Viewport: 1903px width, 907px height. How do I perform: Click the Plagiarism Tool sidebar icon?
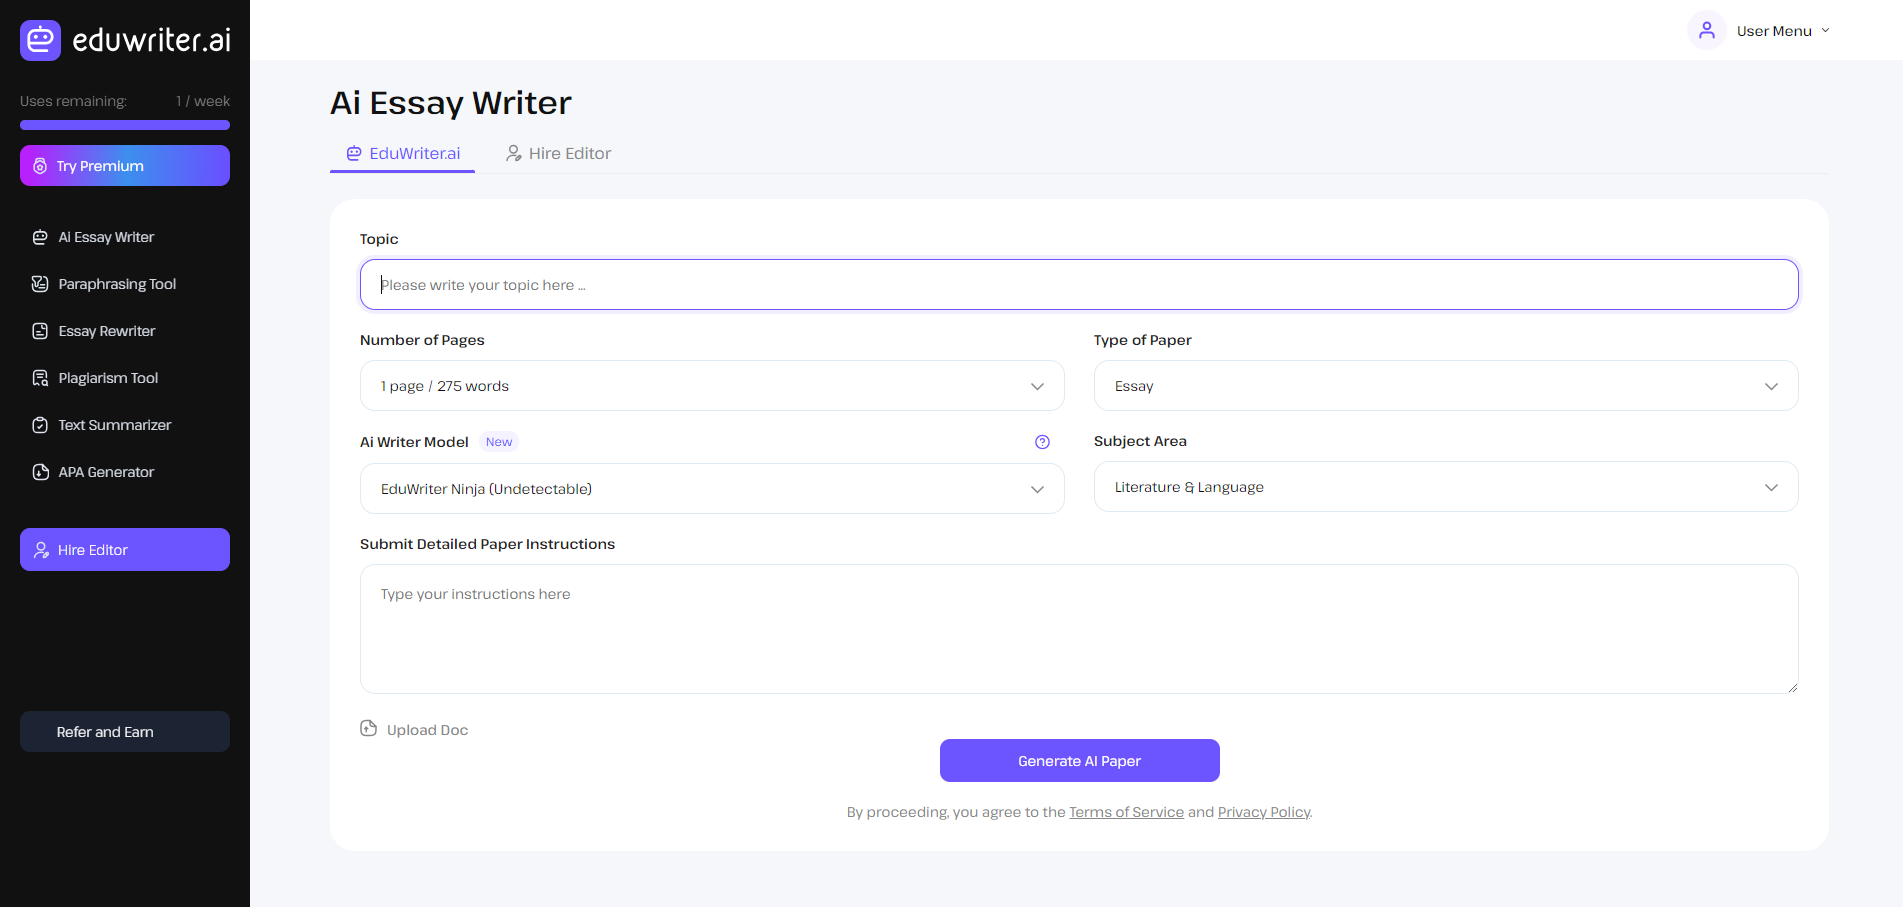click(x=40, y=378)
